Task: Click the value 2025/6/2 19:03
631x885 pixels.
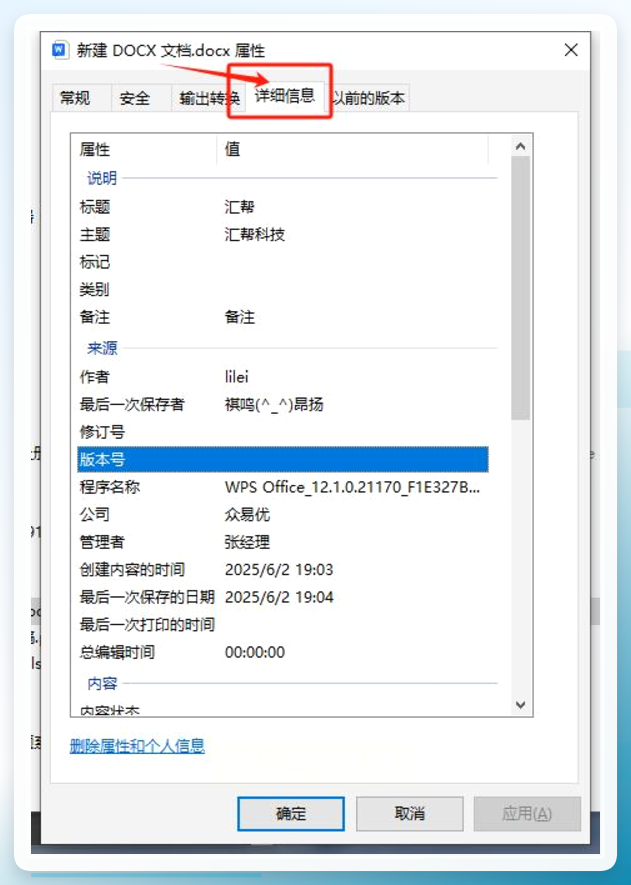Action: 279,569
